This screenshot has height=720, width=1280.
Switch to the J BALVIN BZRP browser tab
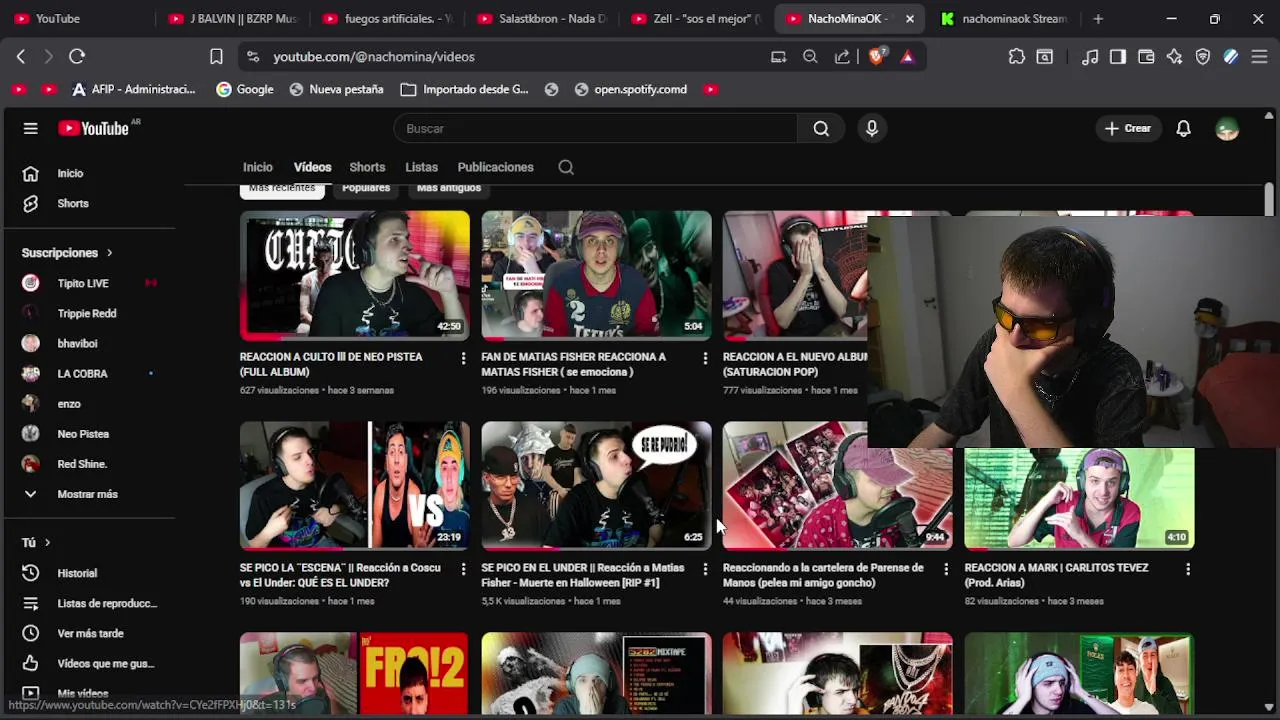pos(233,18)
